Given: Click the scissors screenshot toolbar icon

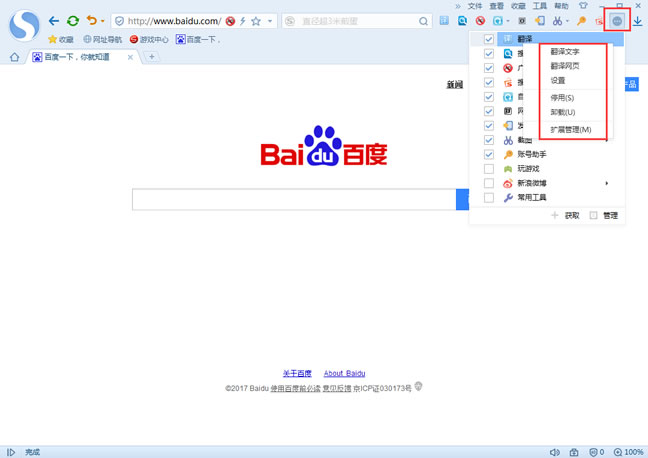Looking at the screenshot, I should pyautogui.click(x=557, y=21).
